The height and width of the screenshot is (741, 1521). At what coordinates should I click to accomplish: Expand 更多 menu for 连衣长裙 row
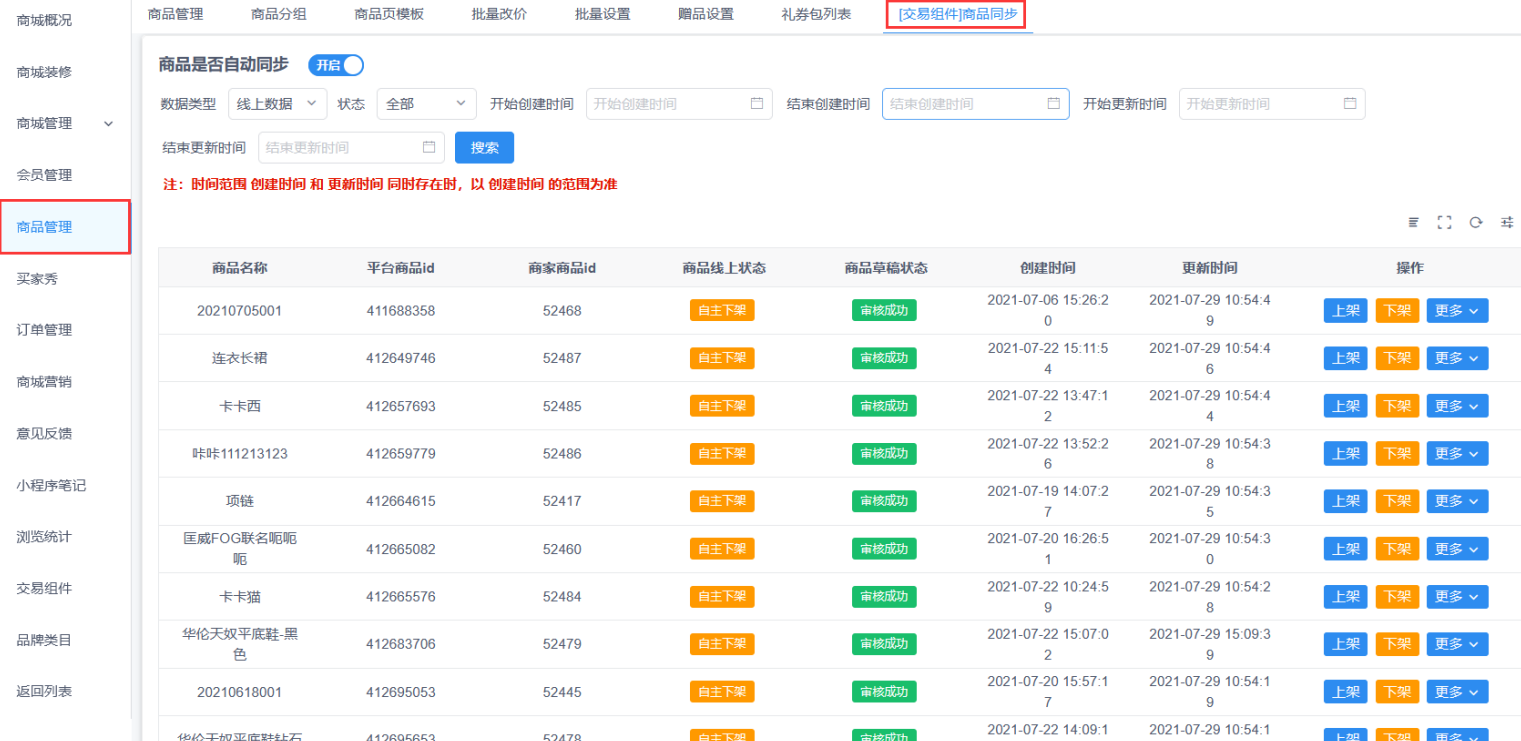click(1456, 358)
